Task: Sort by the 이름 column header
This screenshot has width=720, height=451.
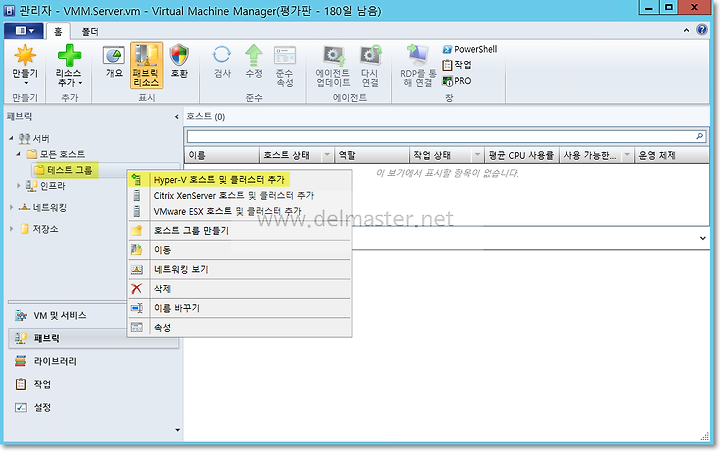Action: point(222,155)
